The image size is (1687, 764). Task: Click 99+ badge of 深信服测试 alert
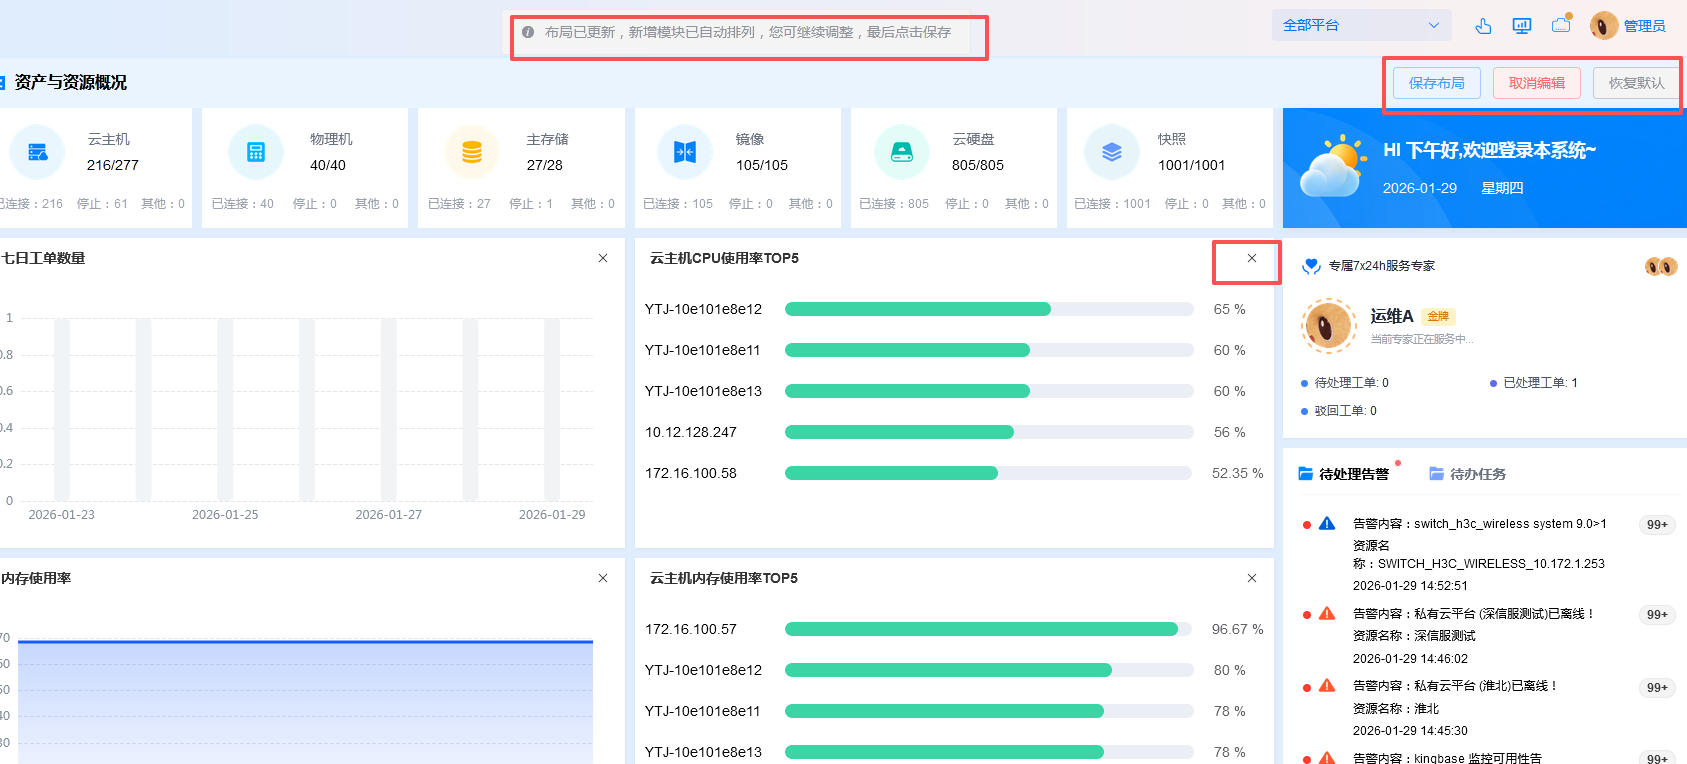click(1657, 615)
